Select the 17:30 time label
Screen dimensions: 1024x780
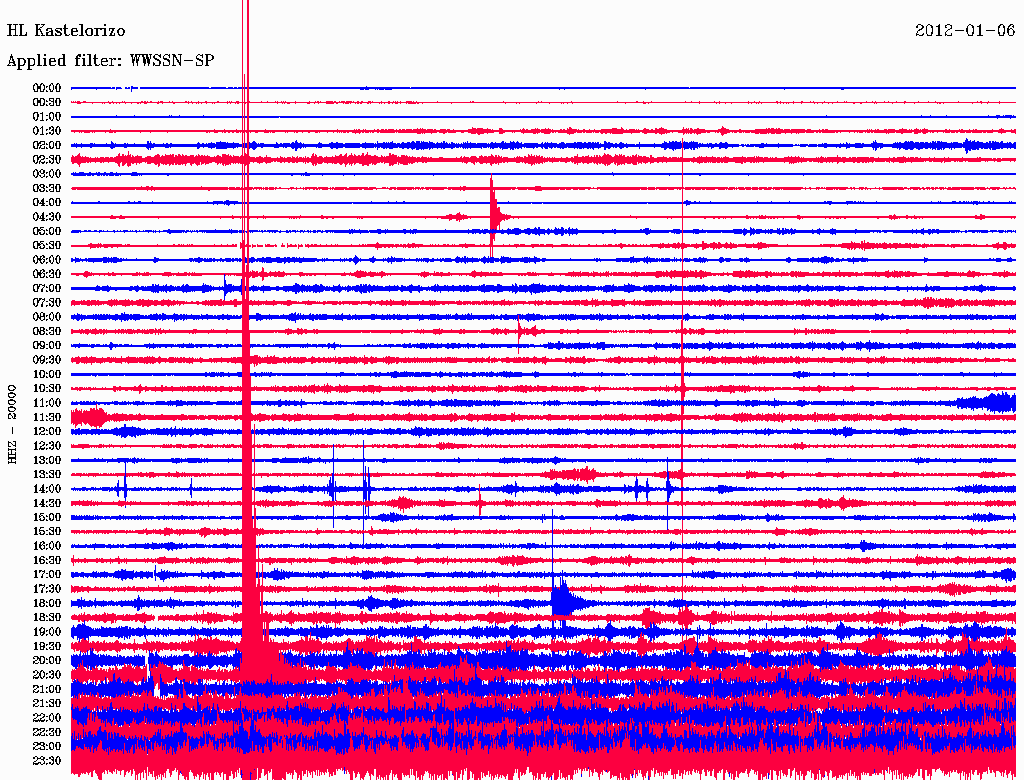[47, 589]
